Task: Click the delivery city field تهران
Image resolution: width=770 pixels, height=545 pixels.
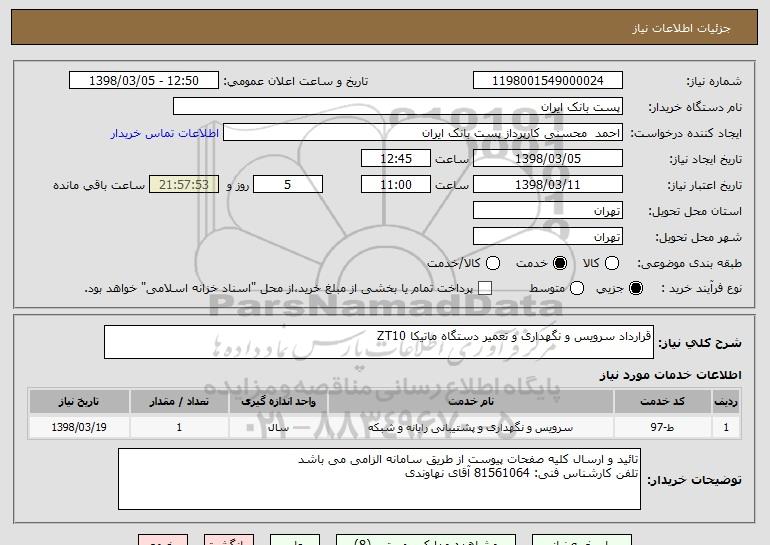Action: pyautogui.click(x=548, y=237)
